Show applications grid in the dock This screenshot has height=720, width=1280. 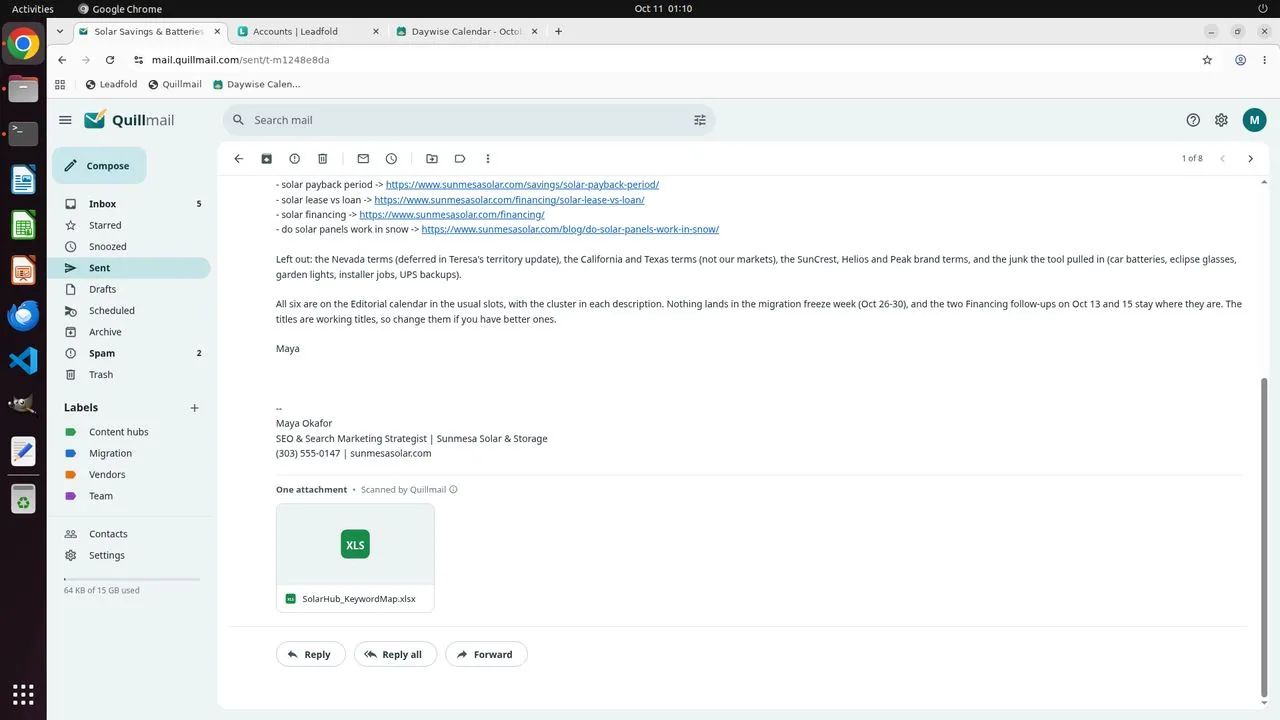23,694
